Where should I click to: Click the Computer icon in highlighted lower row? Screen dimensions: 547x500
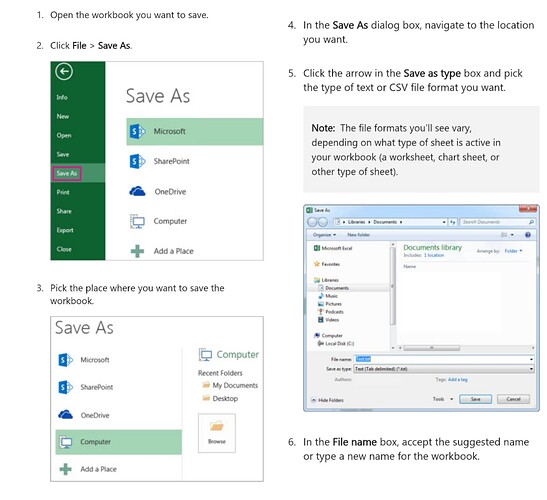(66, 442)
